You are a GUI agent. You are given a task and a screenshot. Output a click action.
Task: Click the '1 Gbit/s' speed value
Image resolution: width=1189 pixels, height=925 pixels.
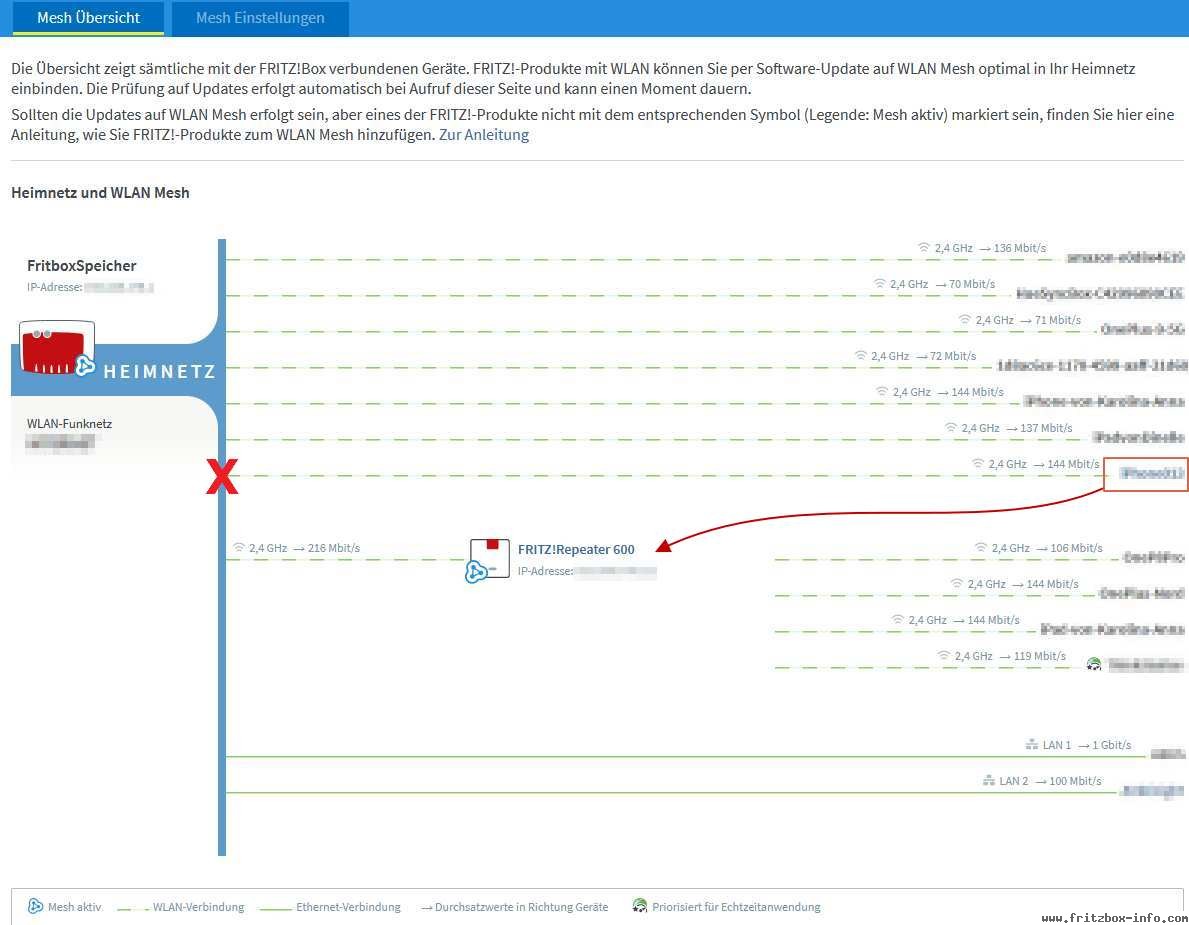point(1112,745)
